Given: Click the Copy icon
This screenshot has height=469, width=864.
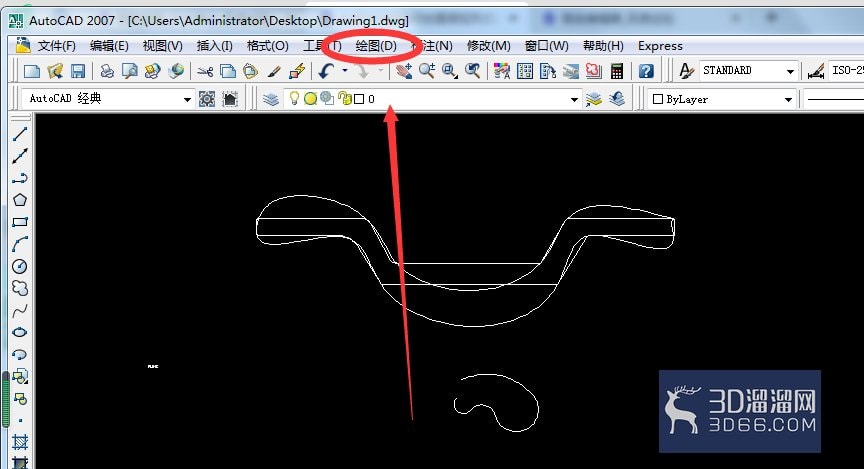Looking at the screenshot, I should click(228, 71).
